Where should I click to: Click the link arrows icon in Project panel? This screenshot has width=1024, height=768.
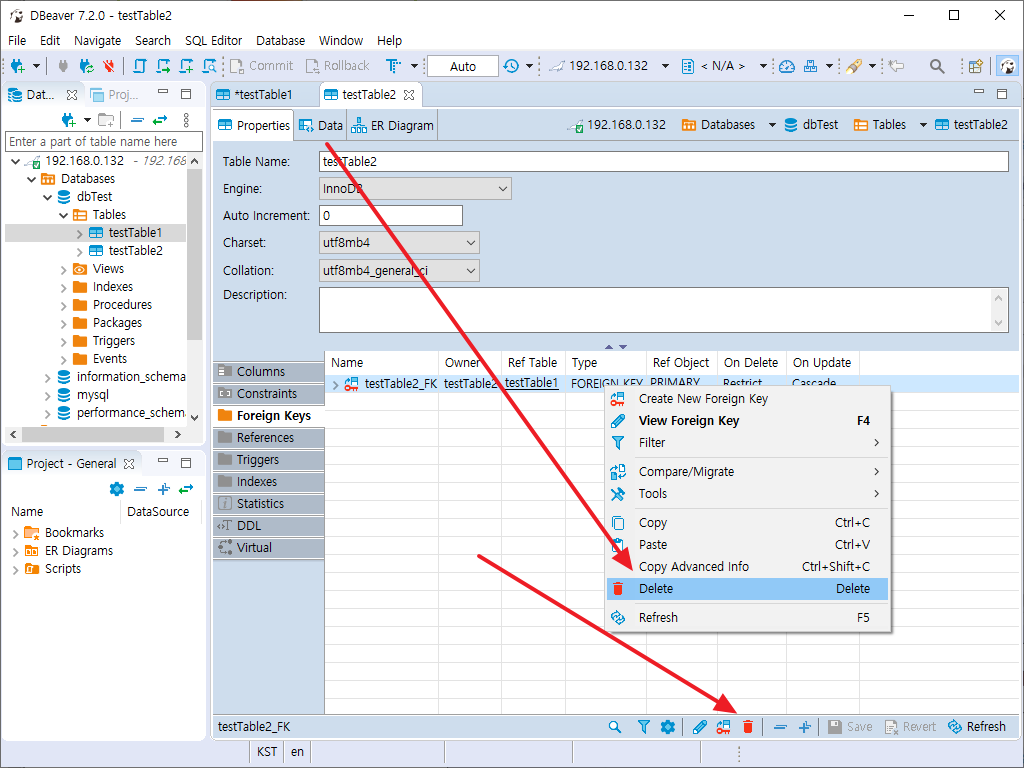click(186, 488)
